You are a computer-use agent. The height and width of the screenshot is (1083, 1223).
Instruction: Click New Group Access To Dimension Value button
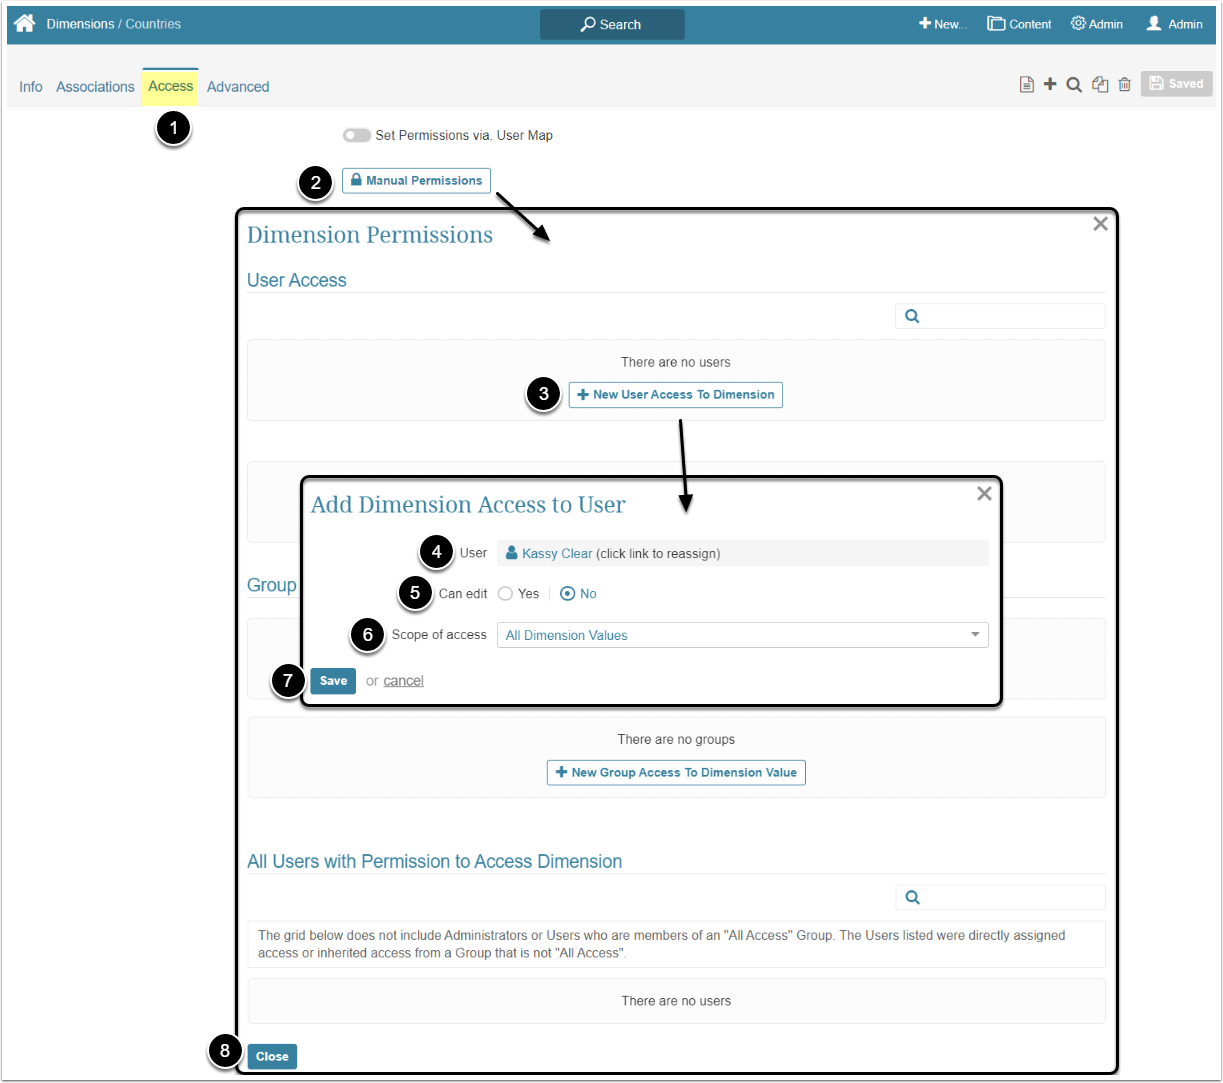click(676, 773)
